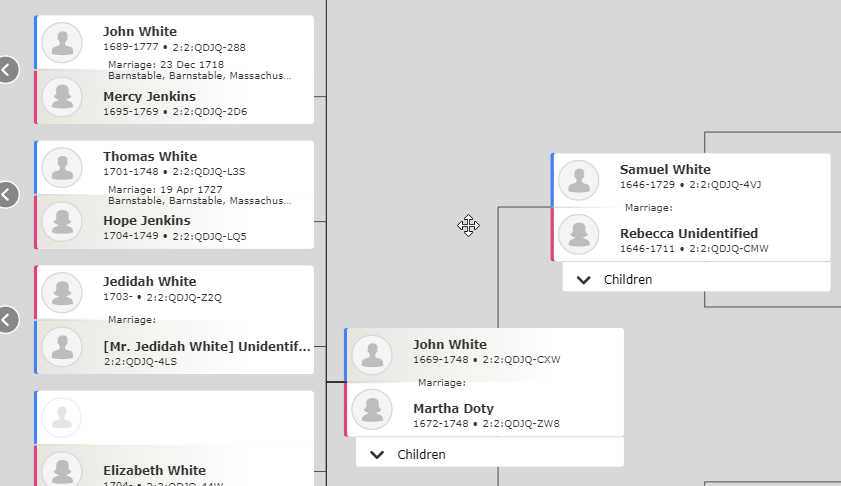The width and height of the screenshot is (841, 486).
Task: Select Jedidah White's name
Action: pos(149,282)
